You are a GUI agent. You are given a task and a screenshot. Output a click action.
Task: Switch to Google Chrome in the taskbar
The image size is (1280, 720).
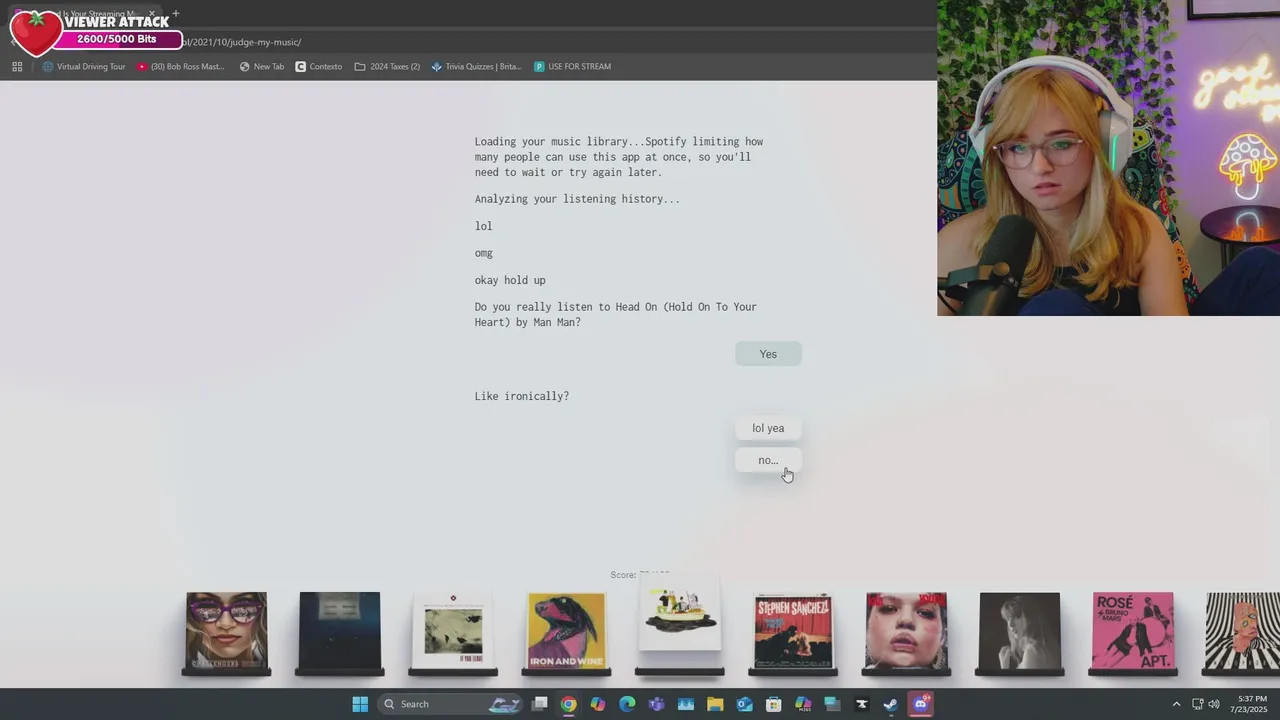point(568,704)
